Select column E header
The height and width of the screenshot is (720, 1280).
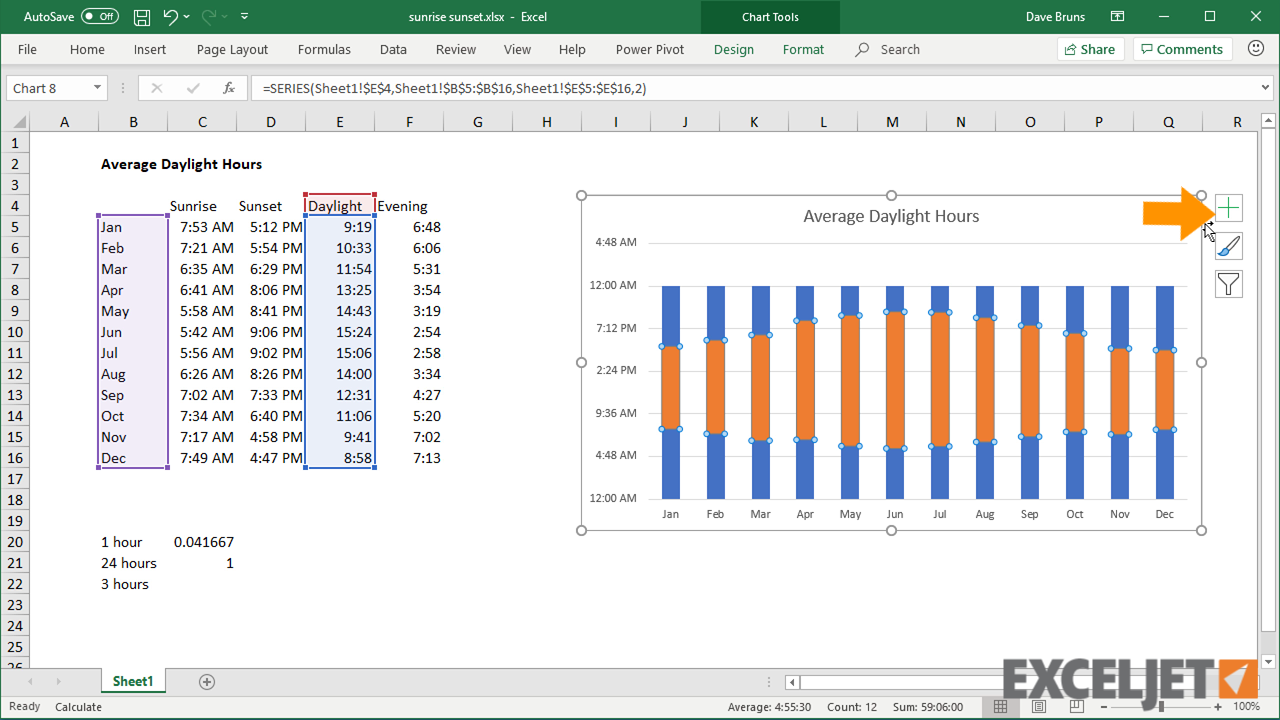[x=340, y=122]
